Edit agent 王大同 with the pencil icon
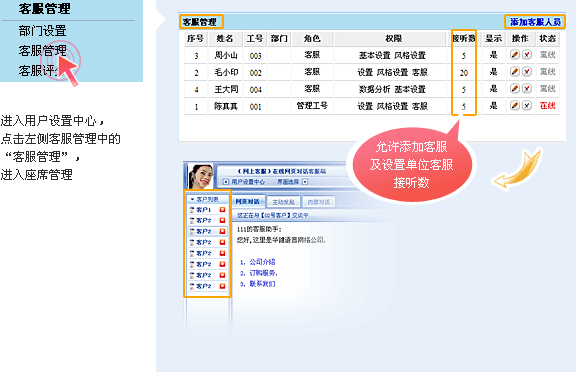576x372 pixels. pos(515,89)
